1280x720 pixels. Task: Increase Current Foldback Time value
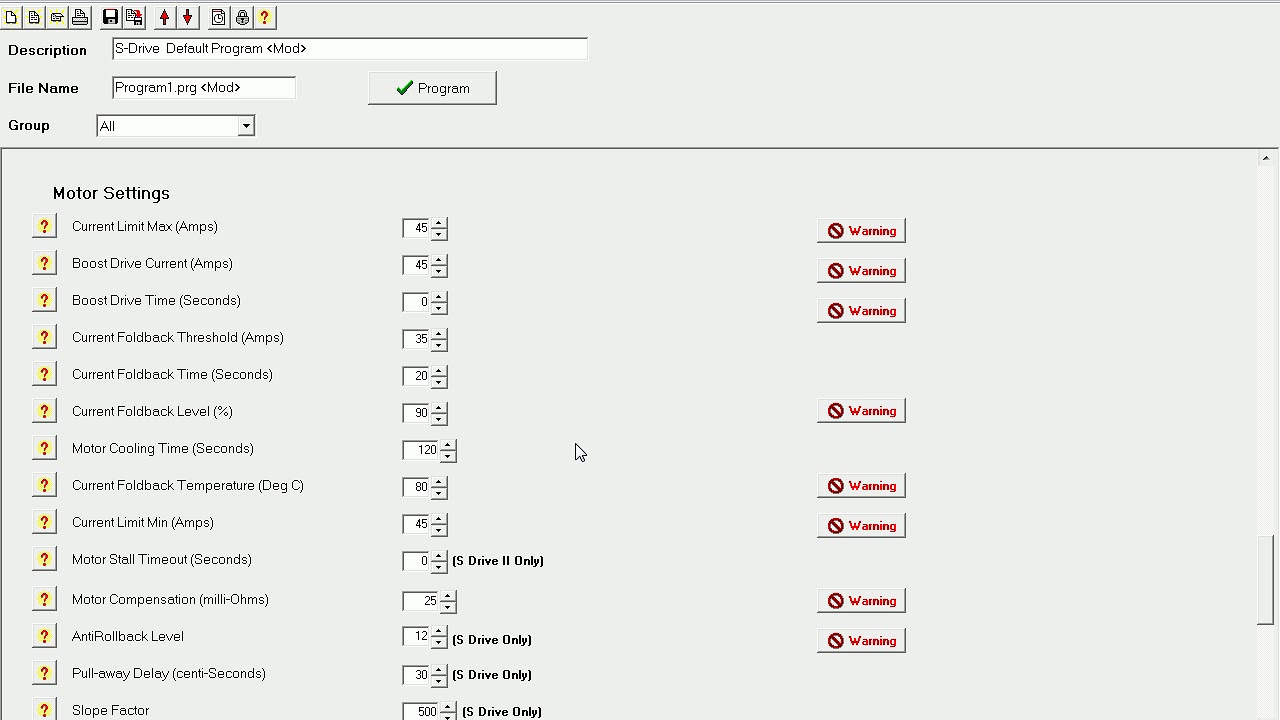(439, 371)
